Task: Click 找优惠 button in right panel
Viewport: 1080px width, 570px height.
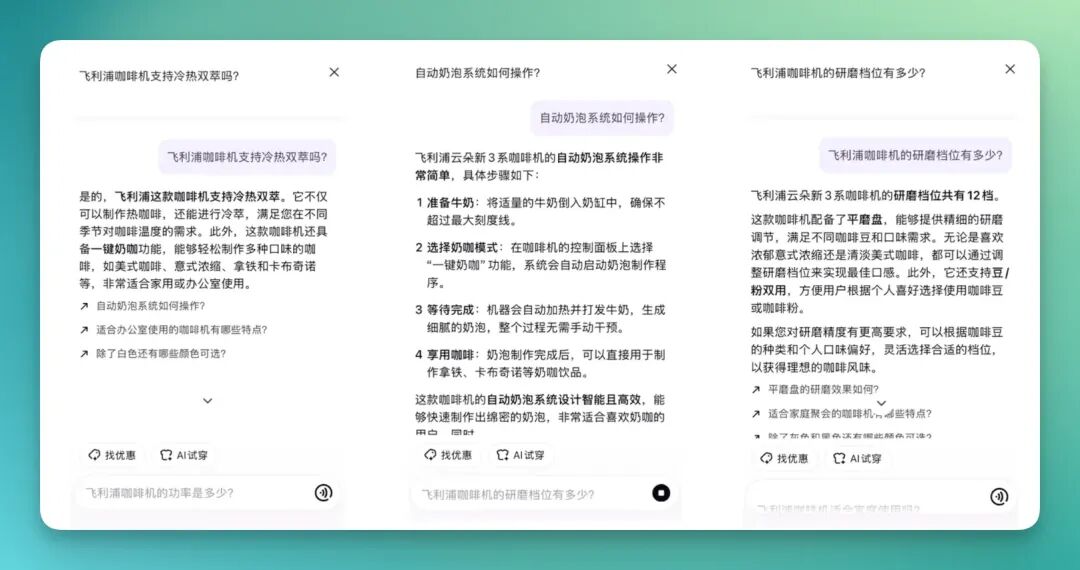Action: (785, 458)
